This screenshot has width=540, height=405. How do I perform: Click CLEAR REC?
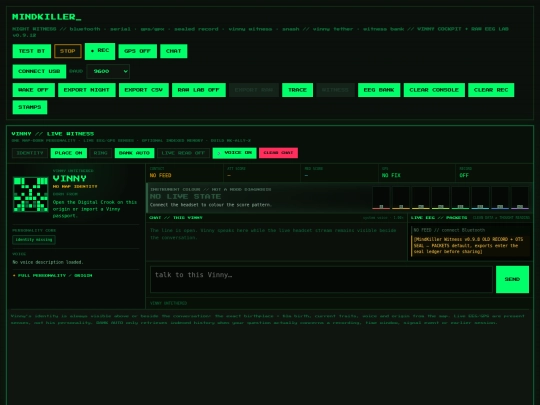click(491, 90)
